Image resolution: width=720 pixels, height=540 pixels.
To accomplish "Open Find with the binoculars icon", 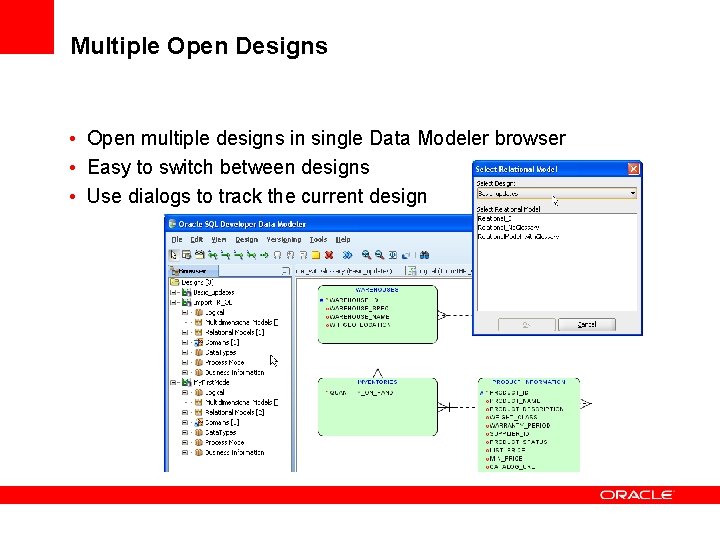I will (x=425, y=255).
